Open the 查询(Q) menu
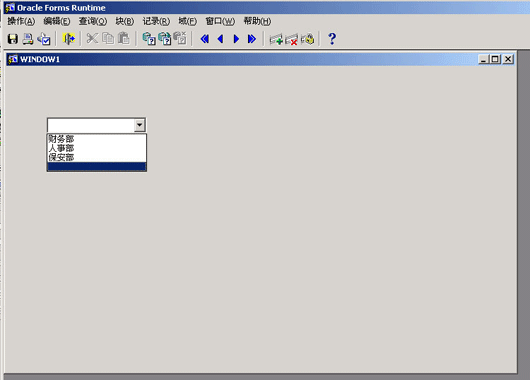The height and width of the screenshot is (380, 530). tap(93, 21)
